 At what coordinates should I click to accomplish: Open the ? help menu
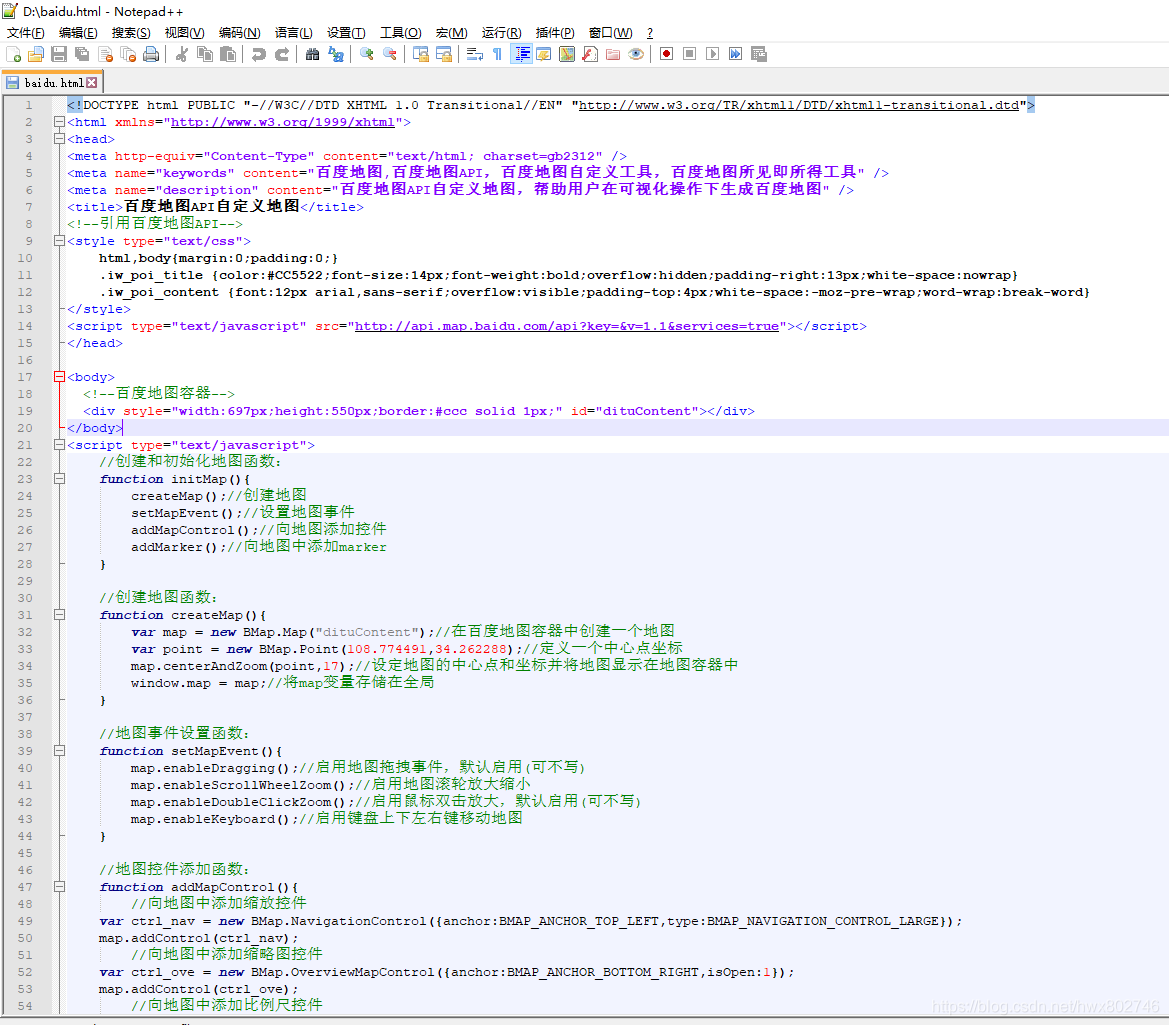point(649,33)
